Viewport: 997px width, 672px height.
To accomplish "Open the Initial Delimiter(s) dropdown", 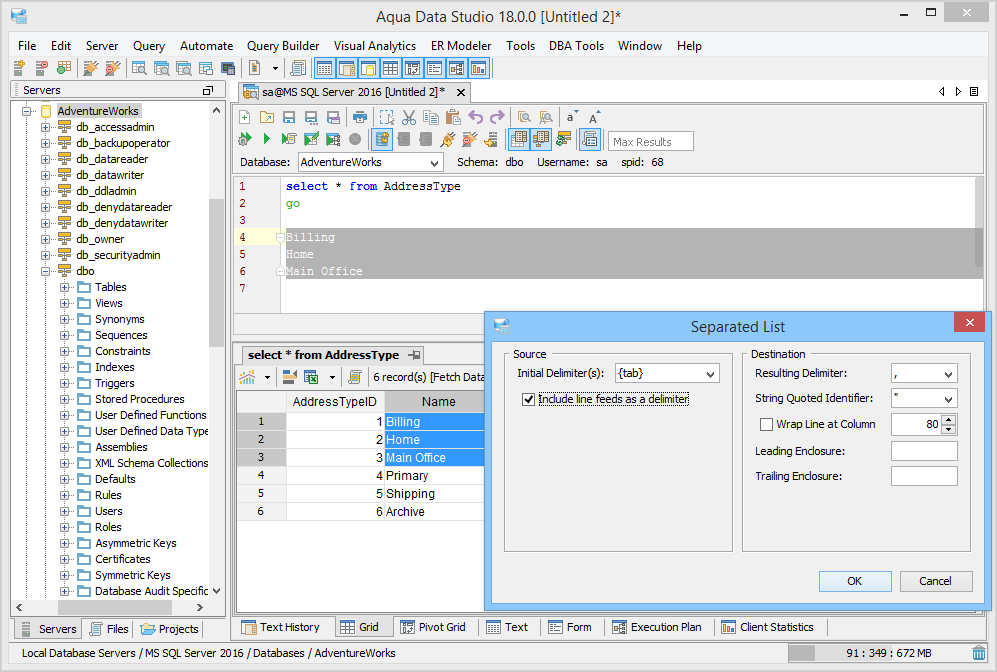I will point(710,374).
